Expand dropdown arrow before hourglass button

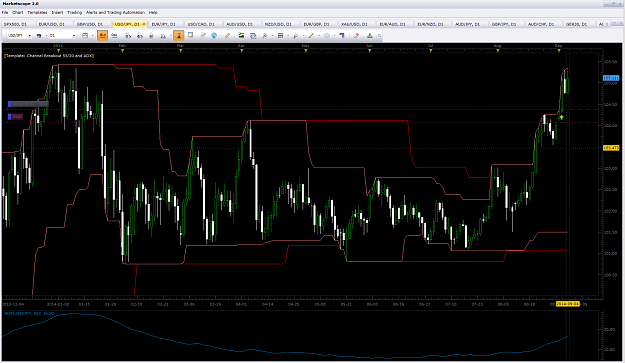click(x=171, y=36)
